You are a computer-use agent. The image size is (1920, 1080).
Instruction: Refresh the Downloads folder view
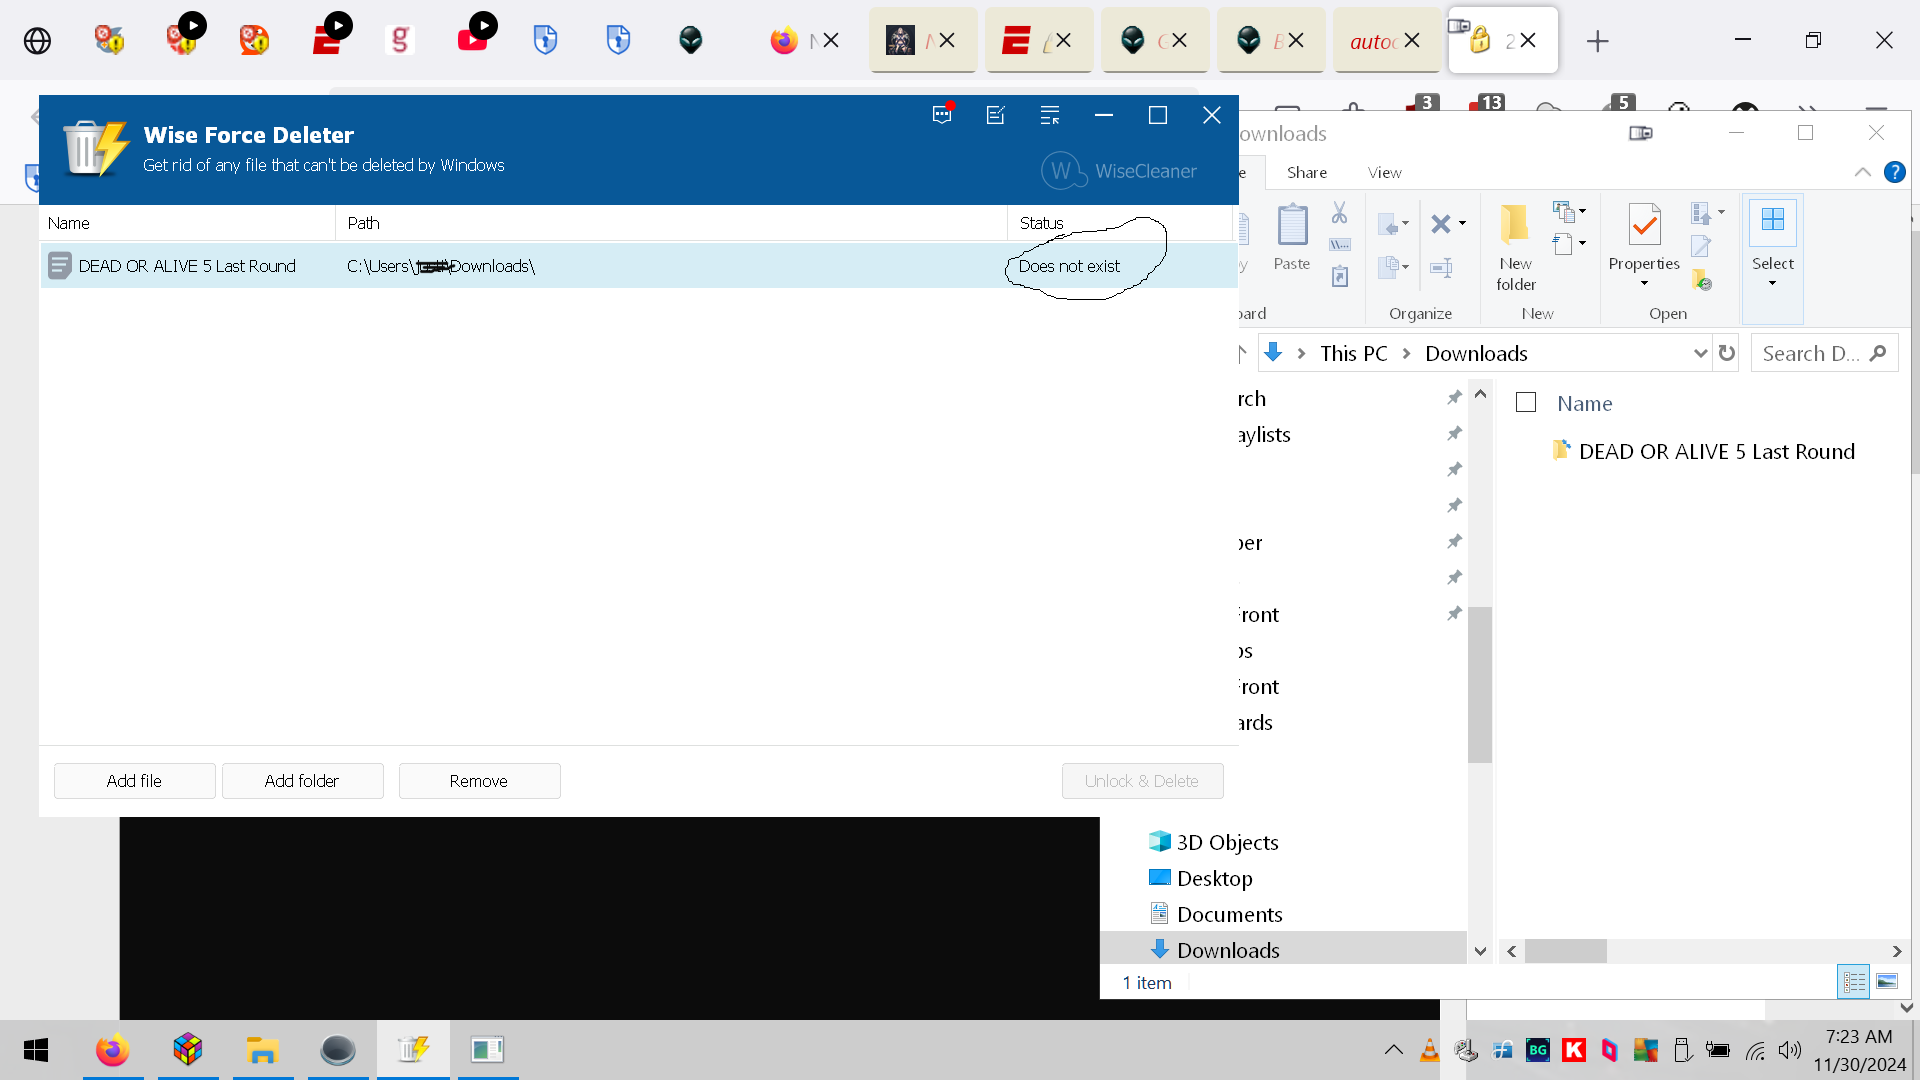click(1726, 353)
